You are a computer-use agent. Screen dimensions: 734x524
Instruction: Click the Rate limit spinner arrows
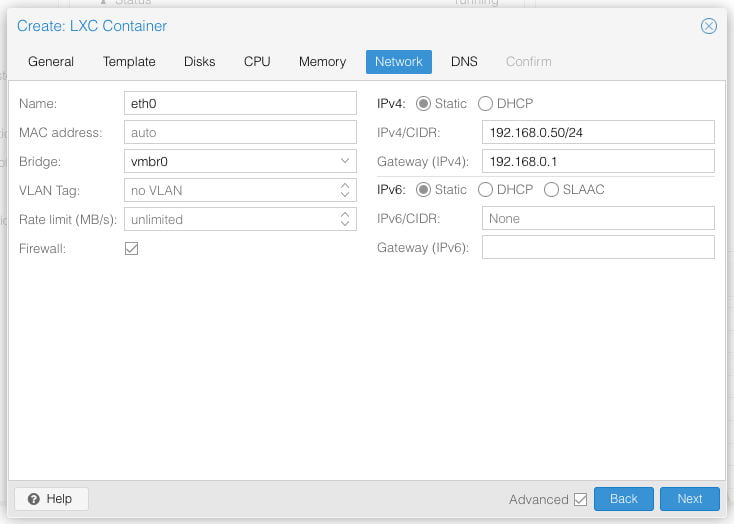click(x=345, y=219)
